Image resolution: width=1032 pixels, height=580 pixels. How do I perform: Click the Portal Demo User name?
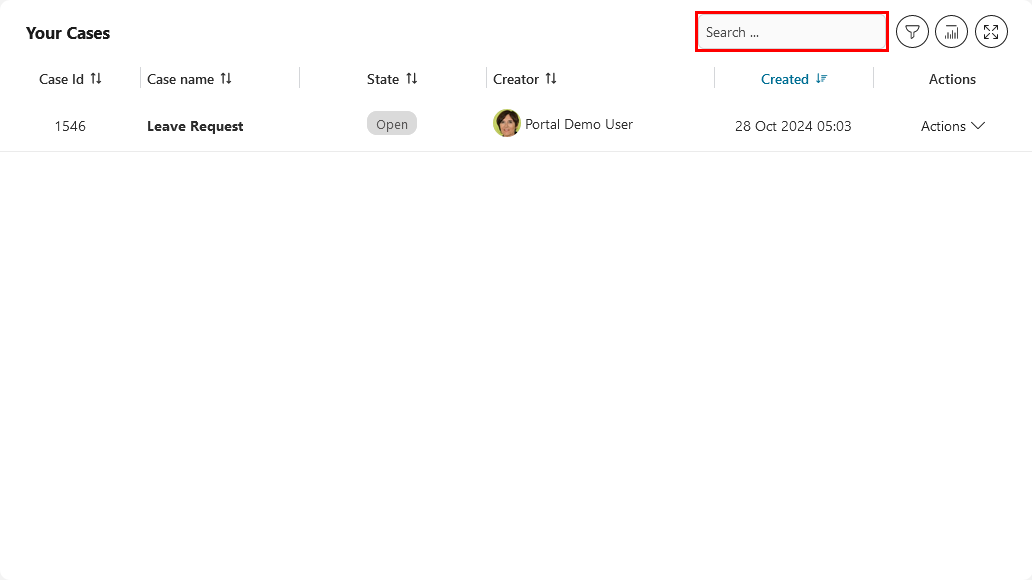pos(579,124)
